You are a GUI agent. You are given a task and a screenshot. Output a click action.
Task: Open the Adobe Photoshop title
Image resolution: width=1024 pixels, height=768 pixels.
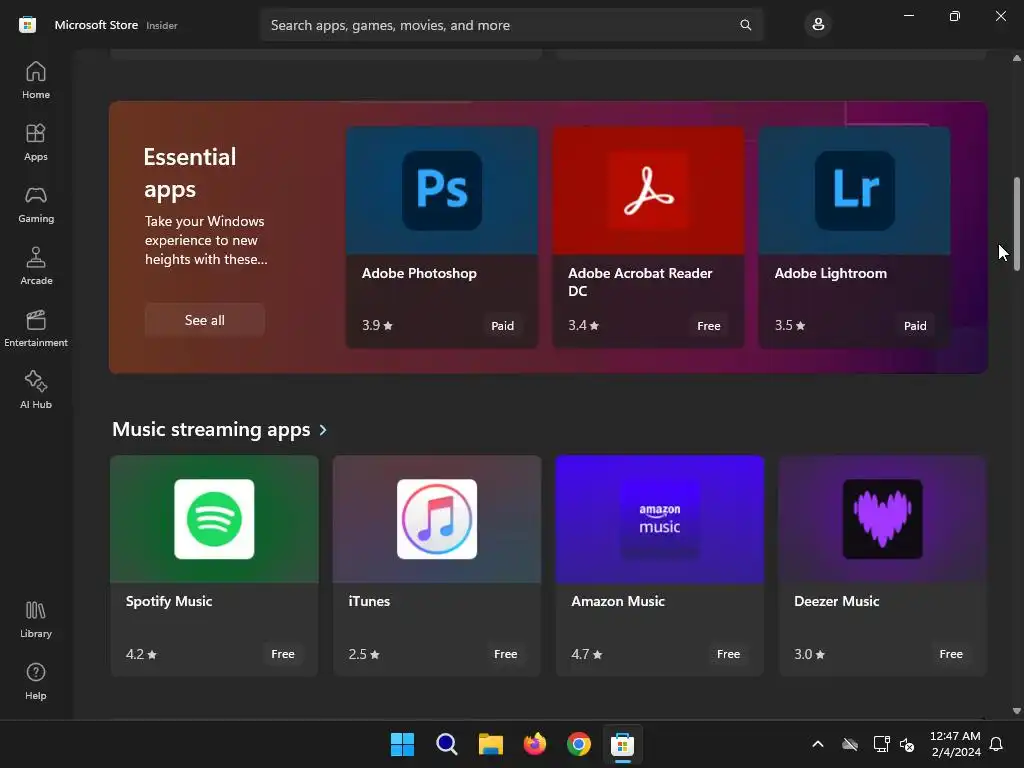tap(419, 273)
